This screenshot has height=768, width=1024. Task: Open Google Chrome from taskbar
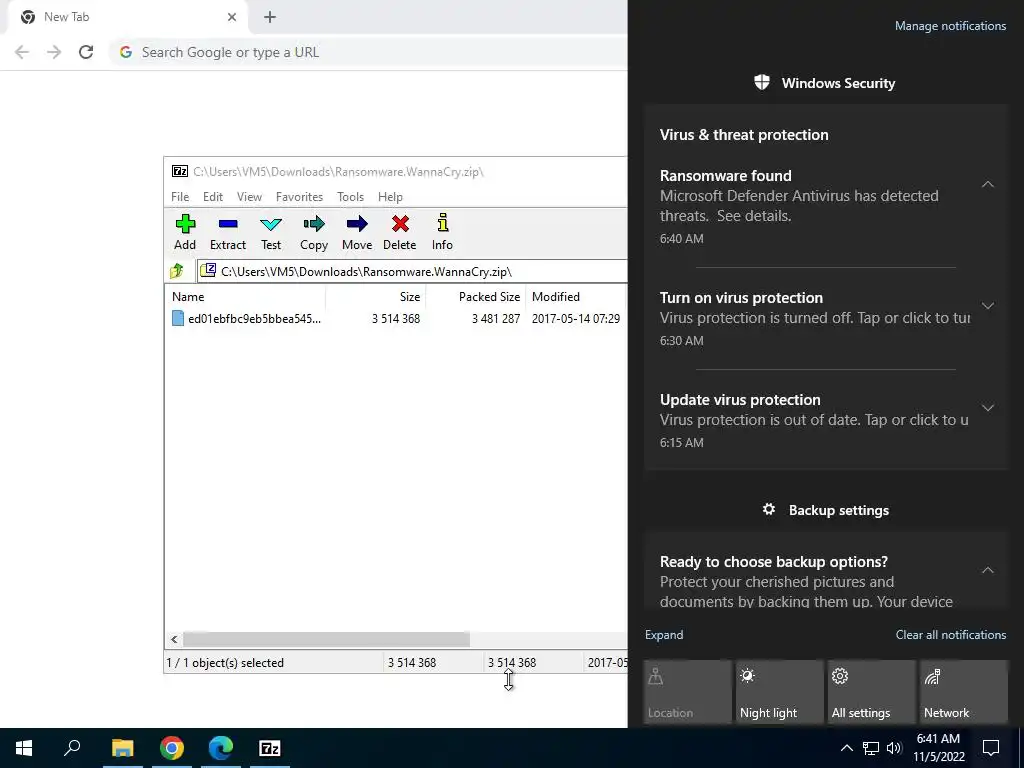[171, 748]
